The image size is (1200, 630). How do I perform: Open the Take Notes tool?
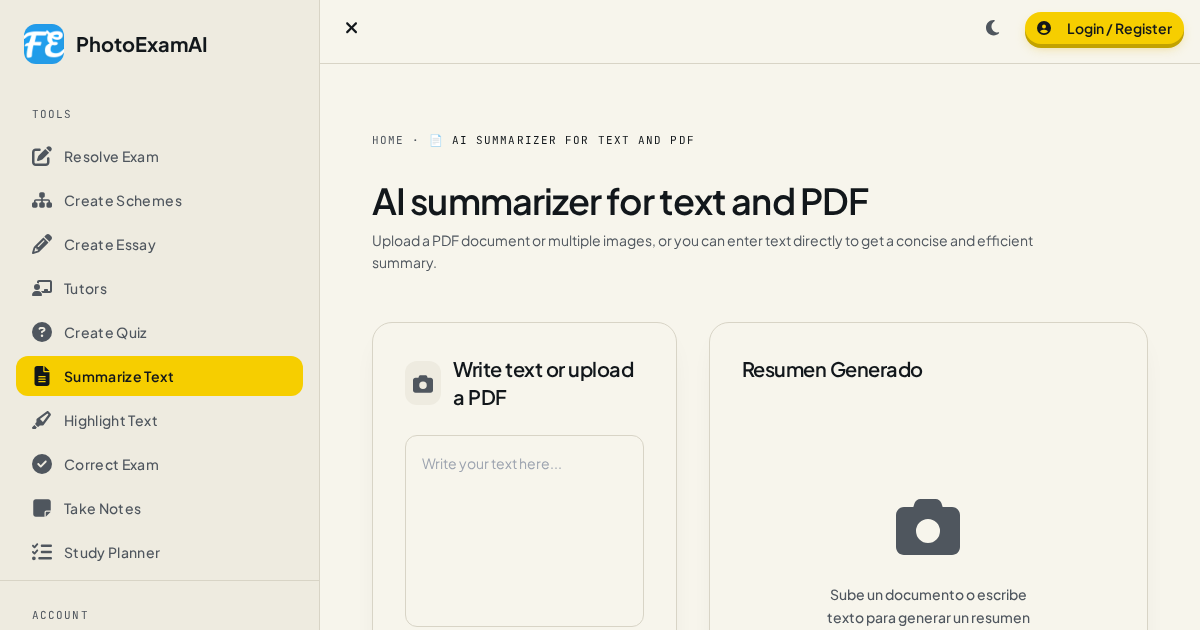click(x=159, y=508)
